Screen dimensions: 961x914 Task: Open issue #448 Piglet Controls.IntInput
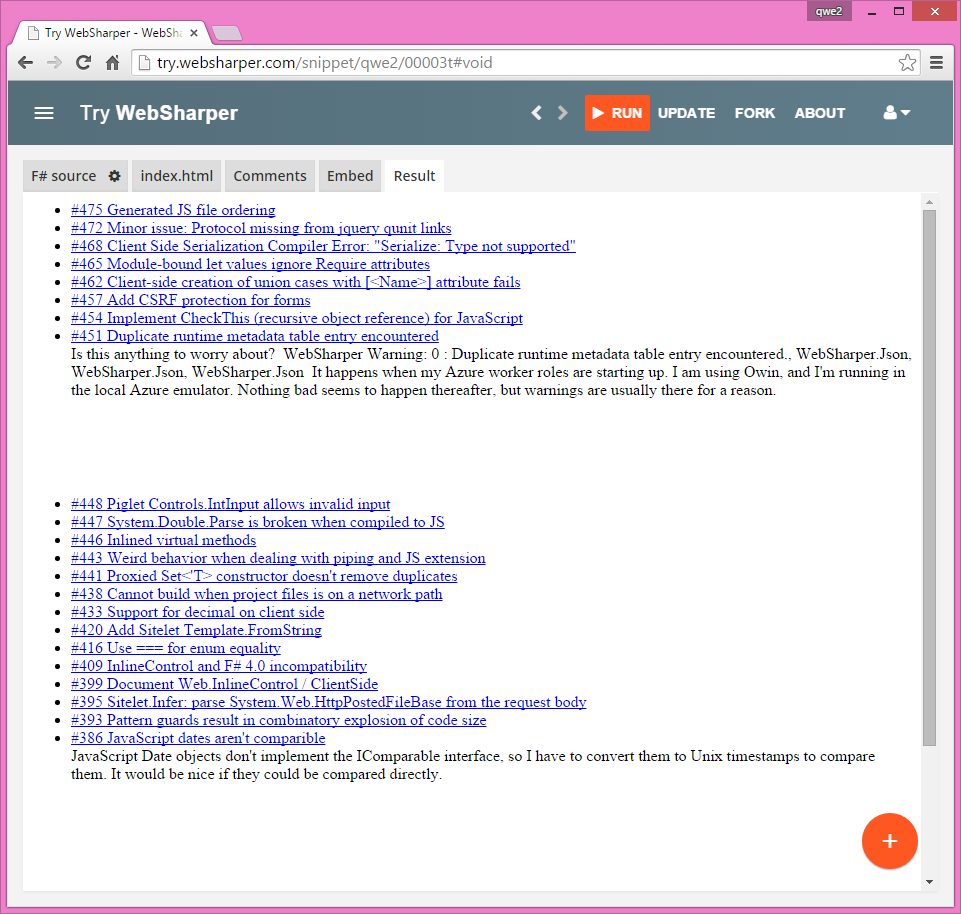click(x=230, y=504)
